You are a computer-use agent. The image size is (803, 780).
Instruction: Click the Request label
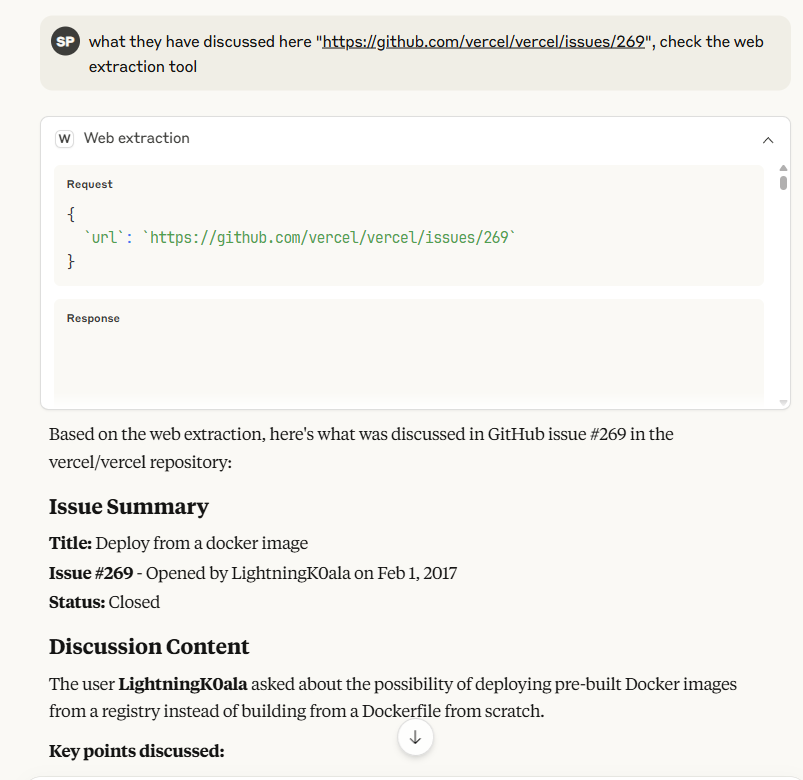pos(90,184)
